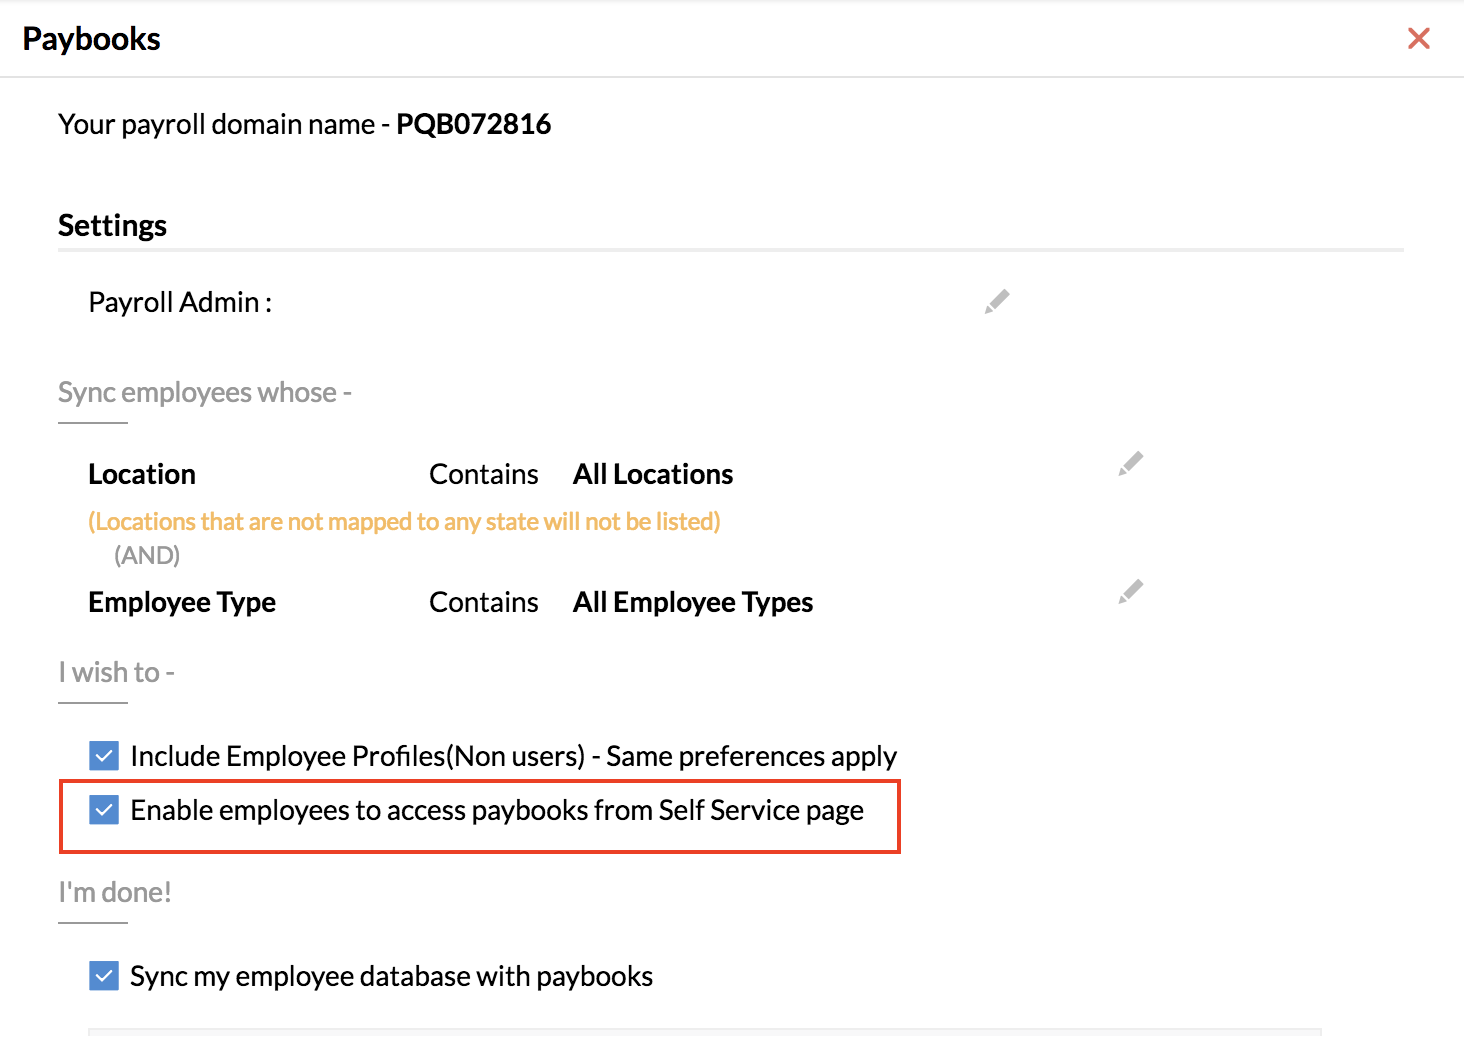Click the 'All Employee Types' value
The height and width of the screenshot is (1038, 1464).
[693, 602]
